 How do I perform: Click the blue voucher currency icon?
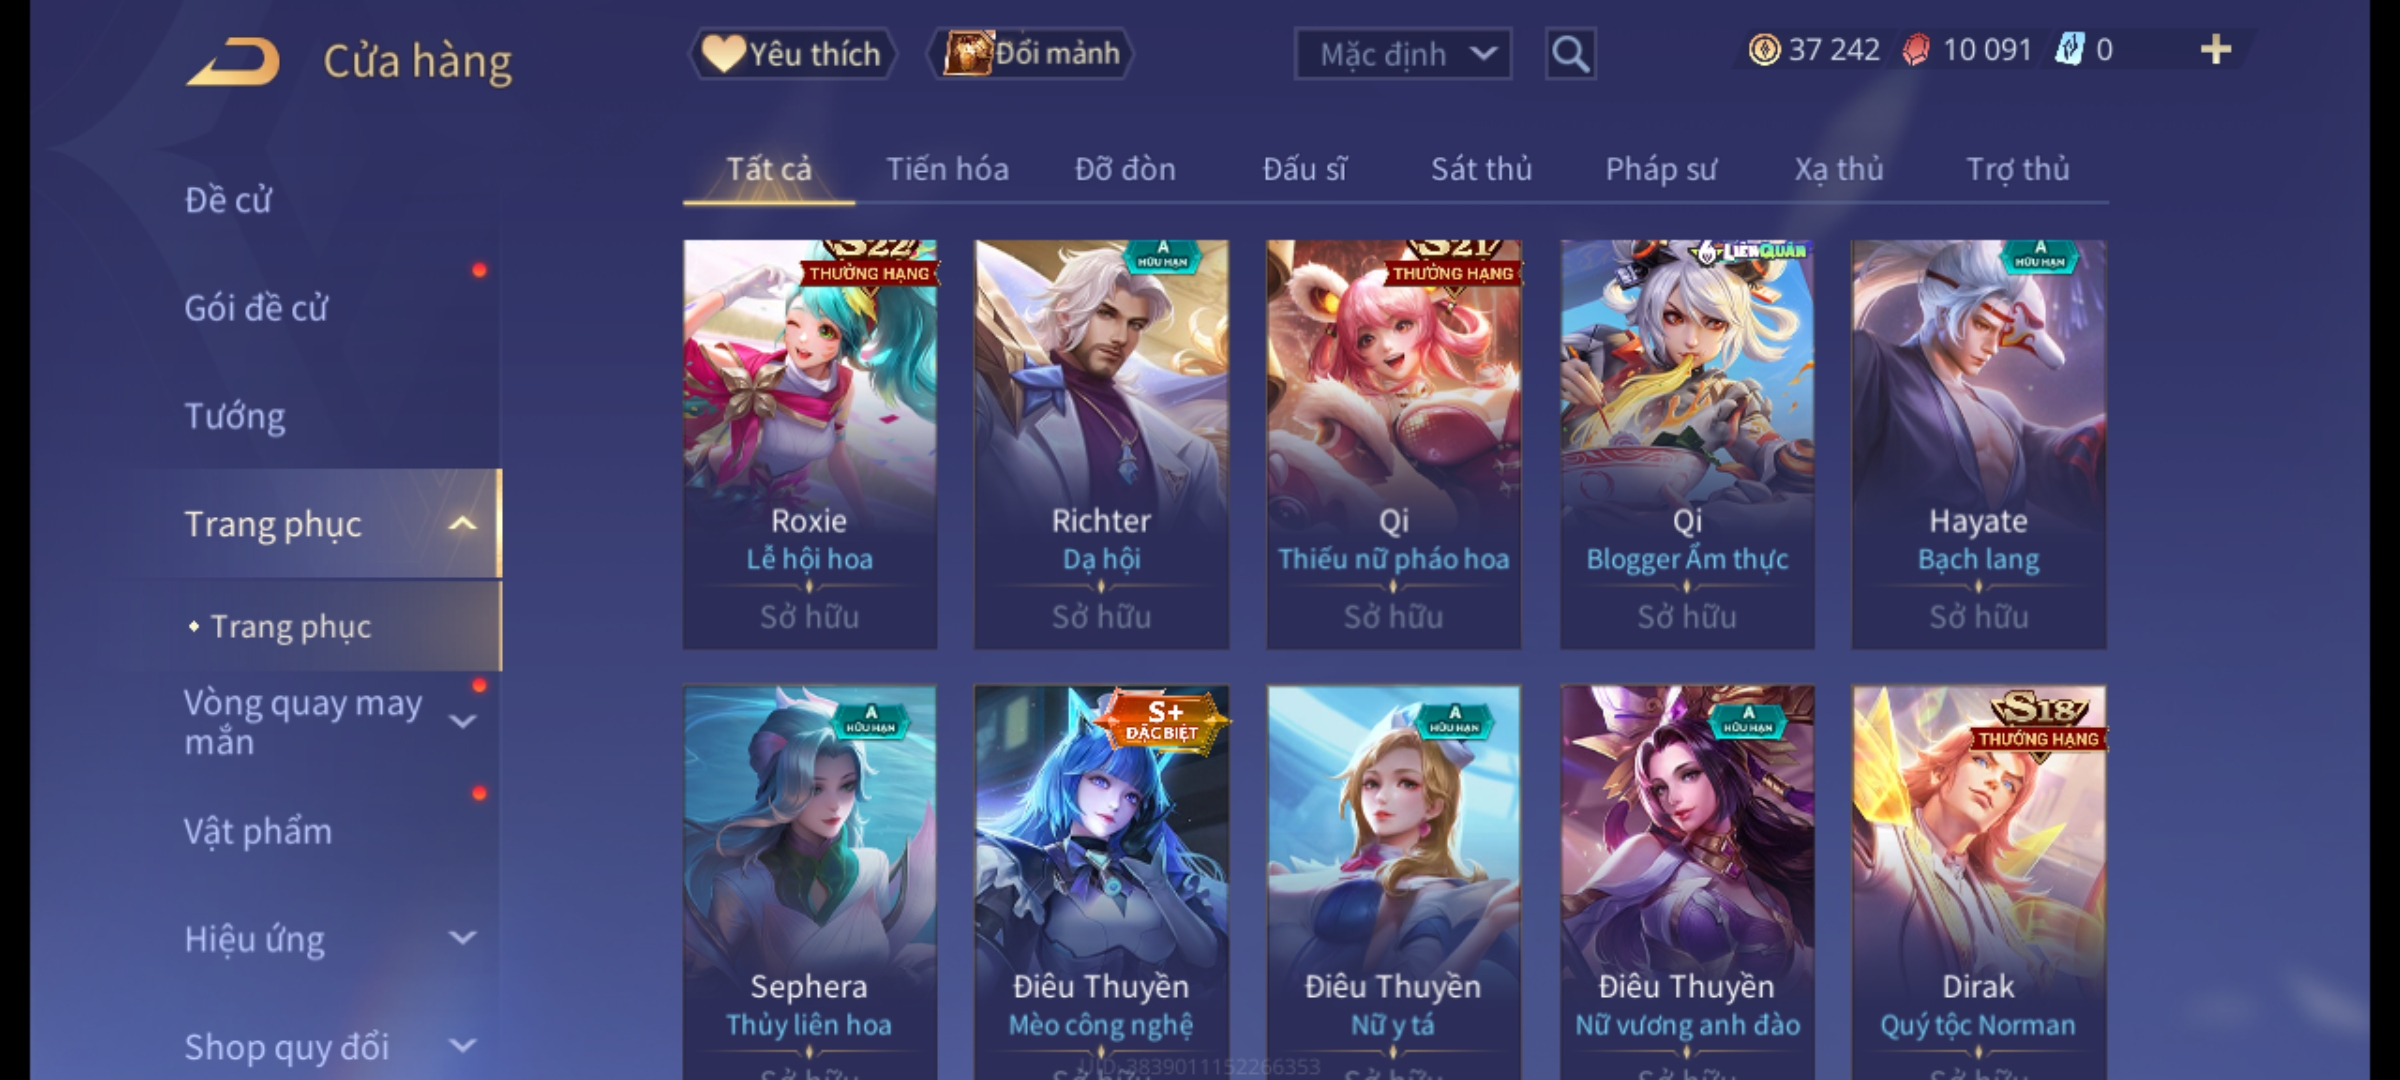click(2069, 50)
